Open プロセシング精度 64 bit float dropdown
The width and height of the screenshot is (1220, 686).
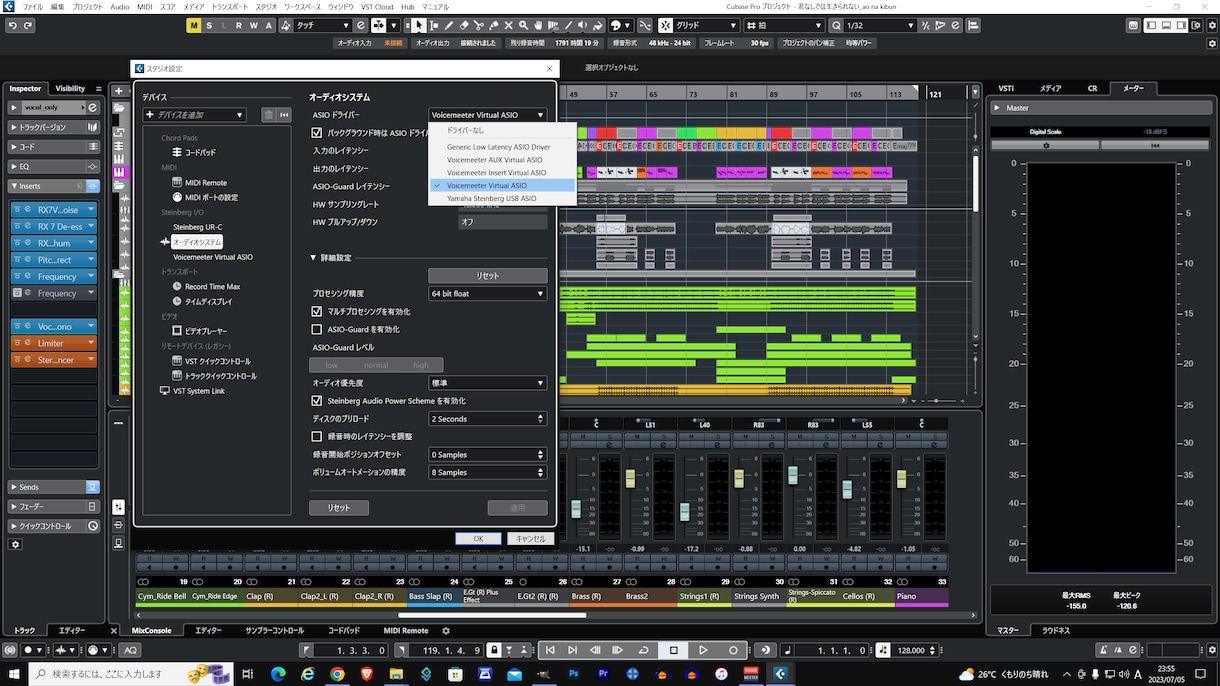(x=488, y=294)
